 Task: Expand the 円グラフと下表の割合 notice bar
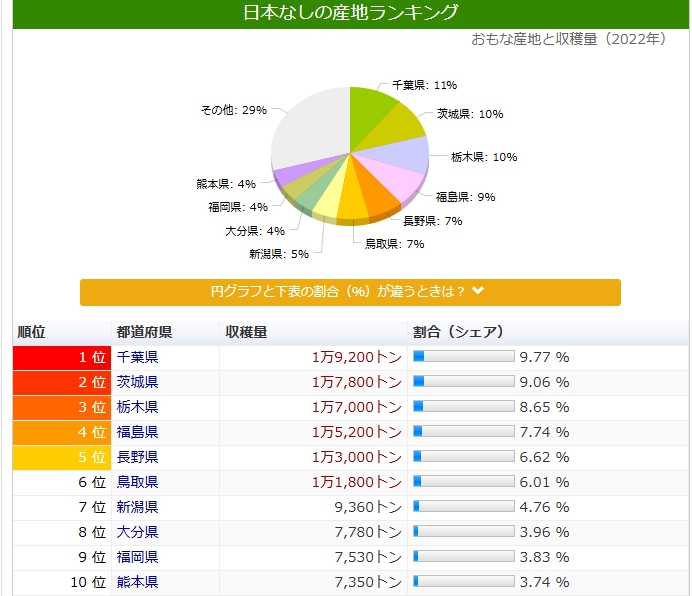[340, 292]
